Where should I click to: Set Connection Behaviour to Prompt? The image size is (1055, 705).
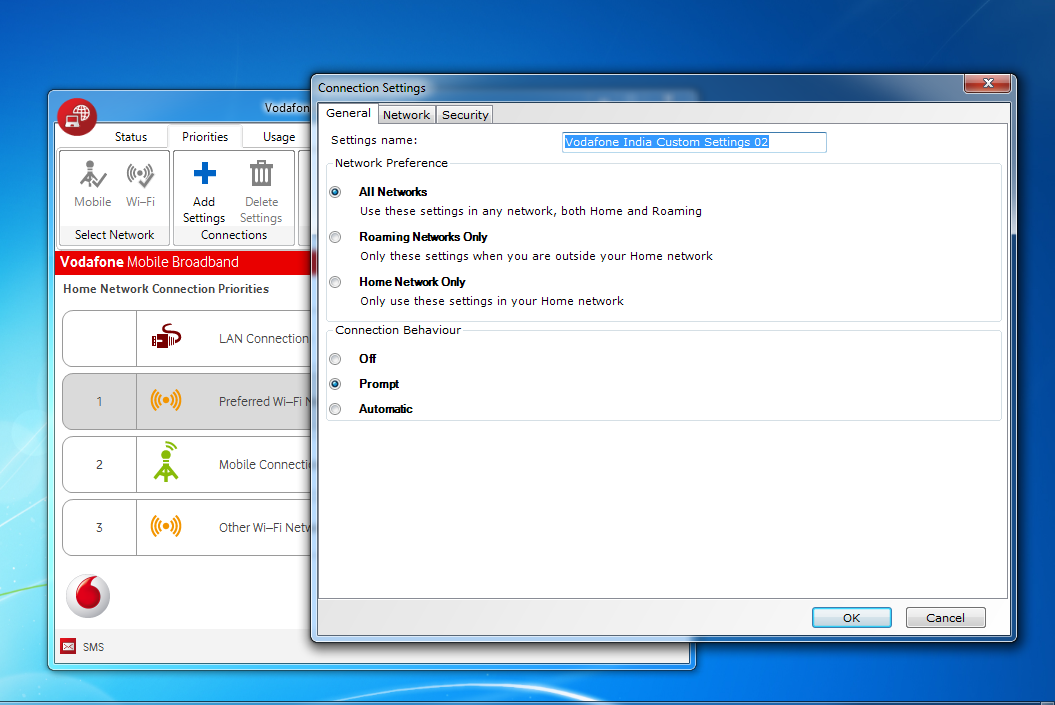coord(335,384)
